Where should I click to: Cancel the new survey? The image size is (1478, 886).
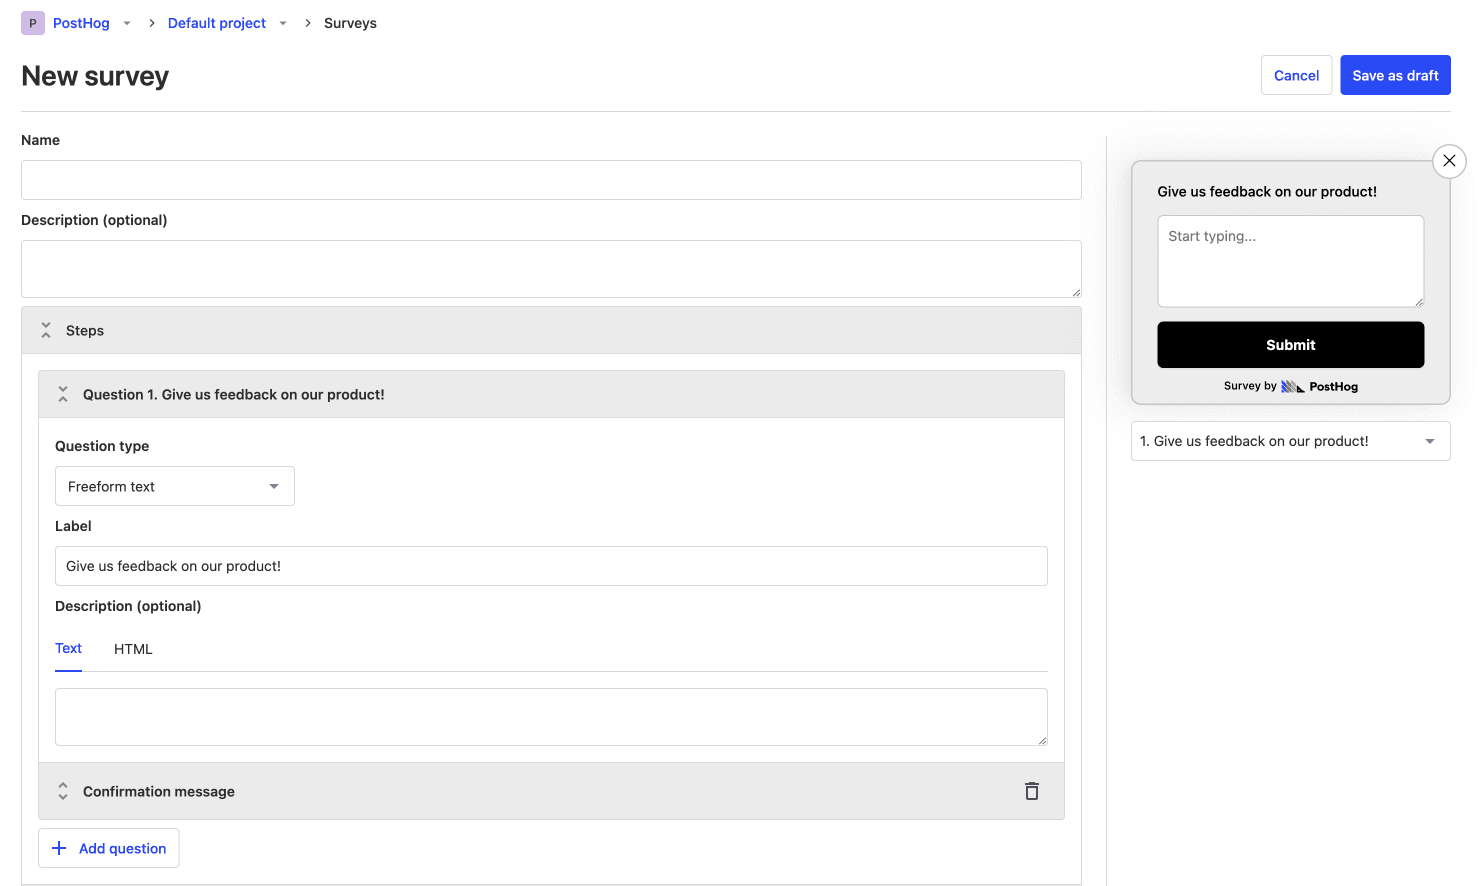1296,75
